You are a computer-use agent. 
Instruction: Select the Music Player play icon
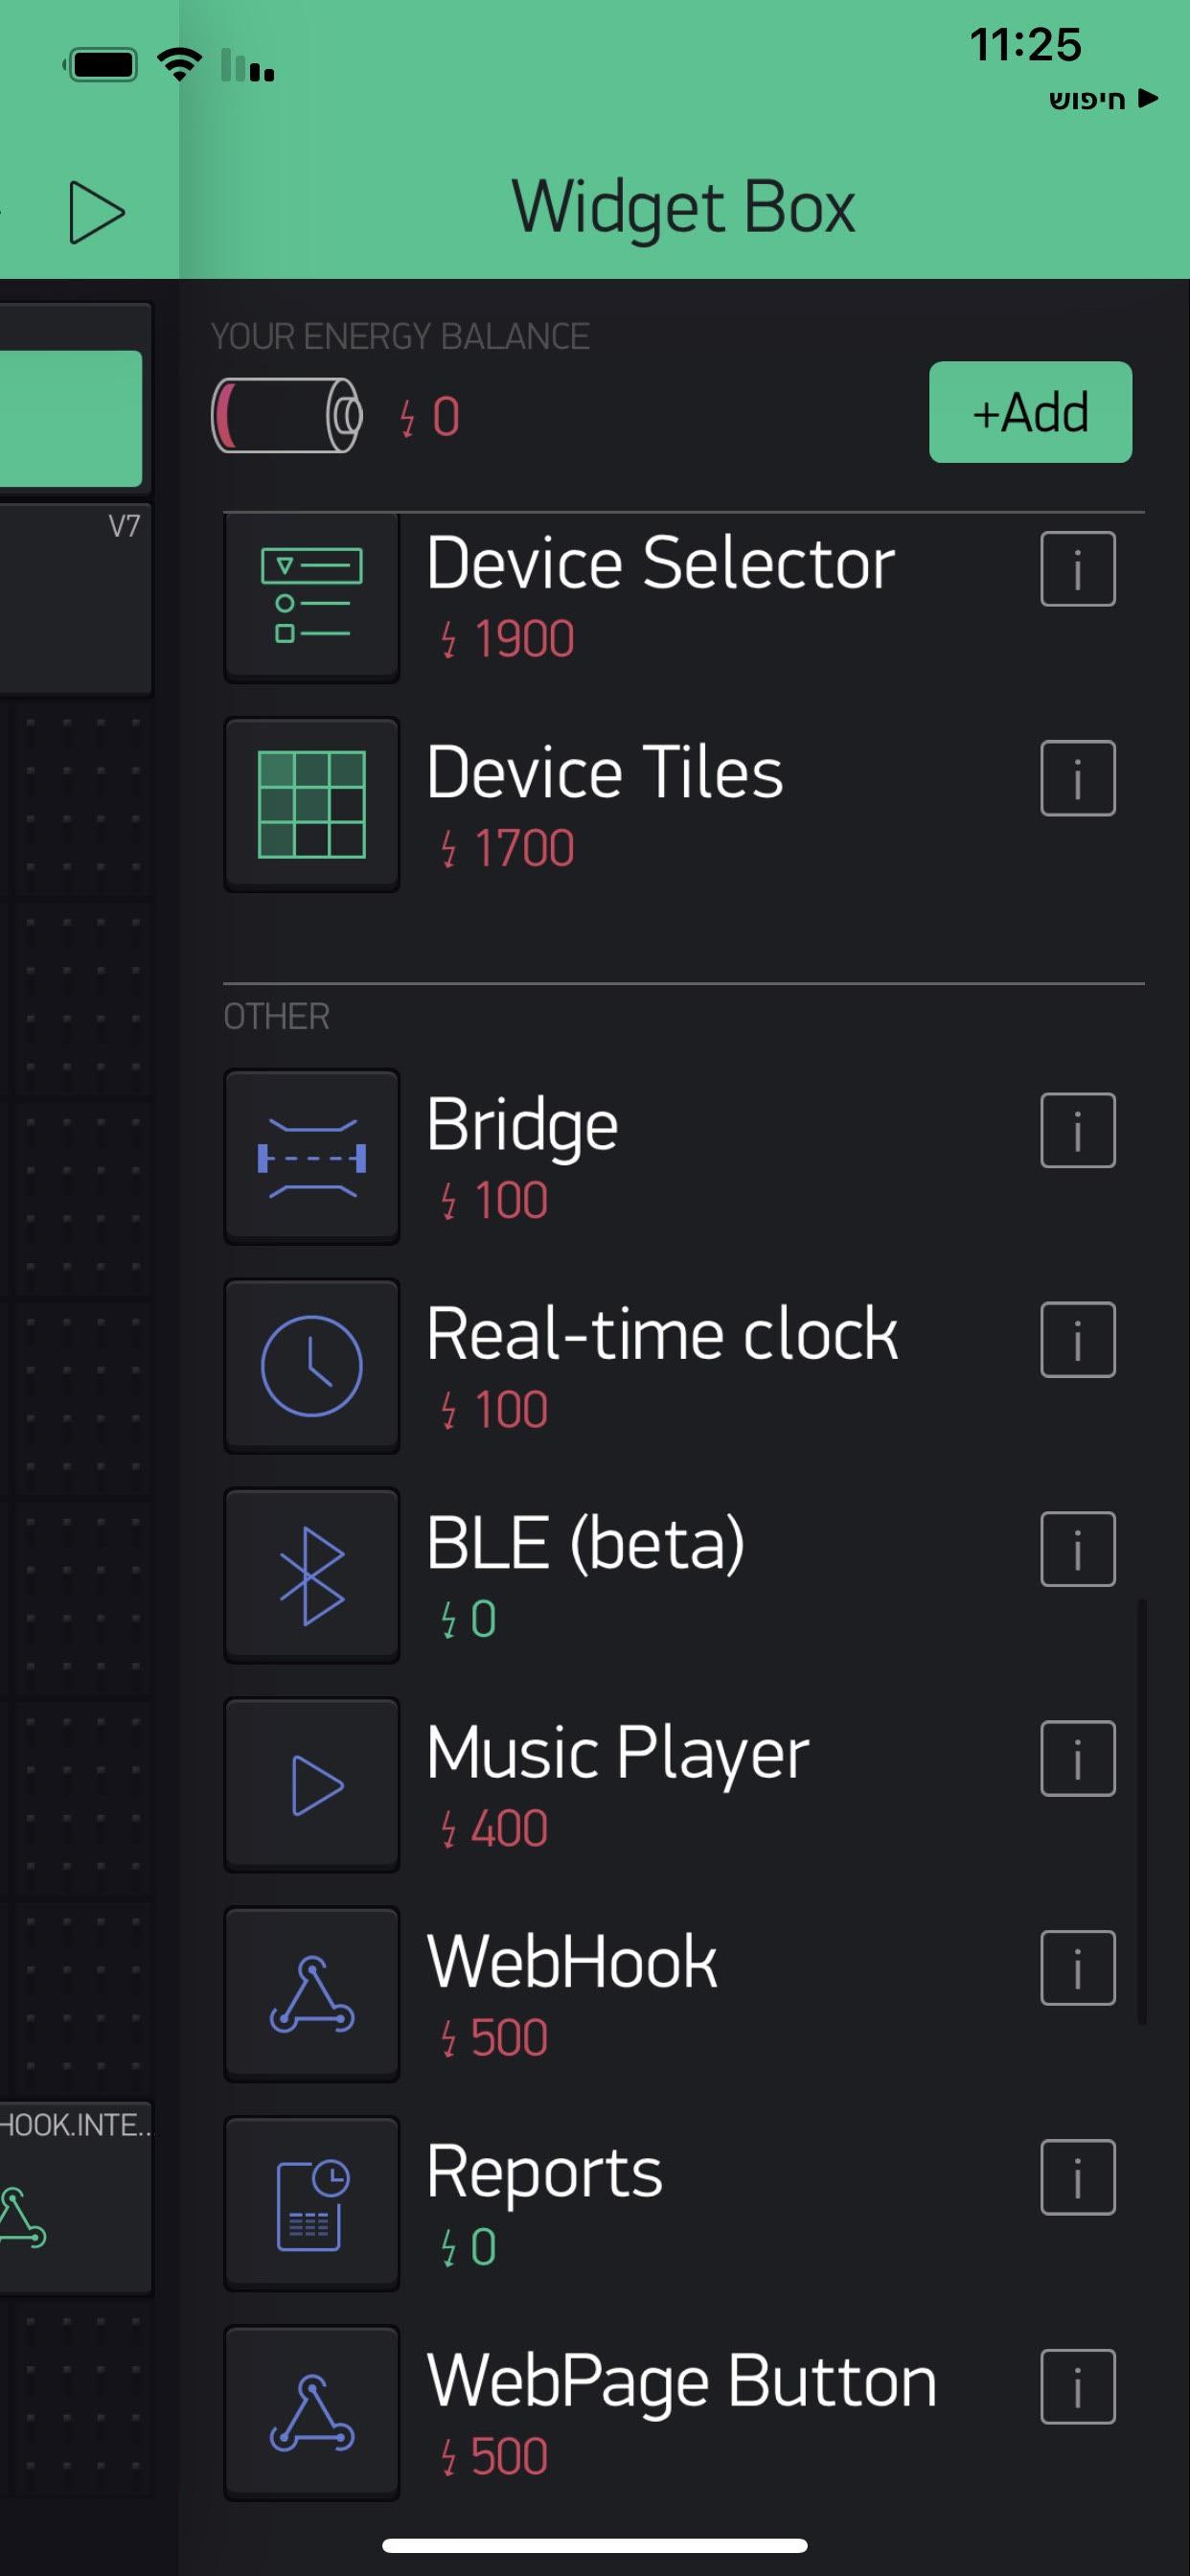[x=311, y=1786]
